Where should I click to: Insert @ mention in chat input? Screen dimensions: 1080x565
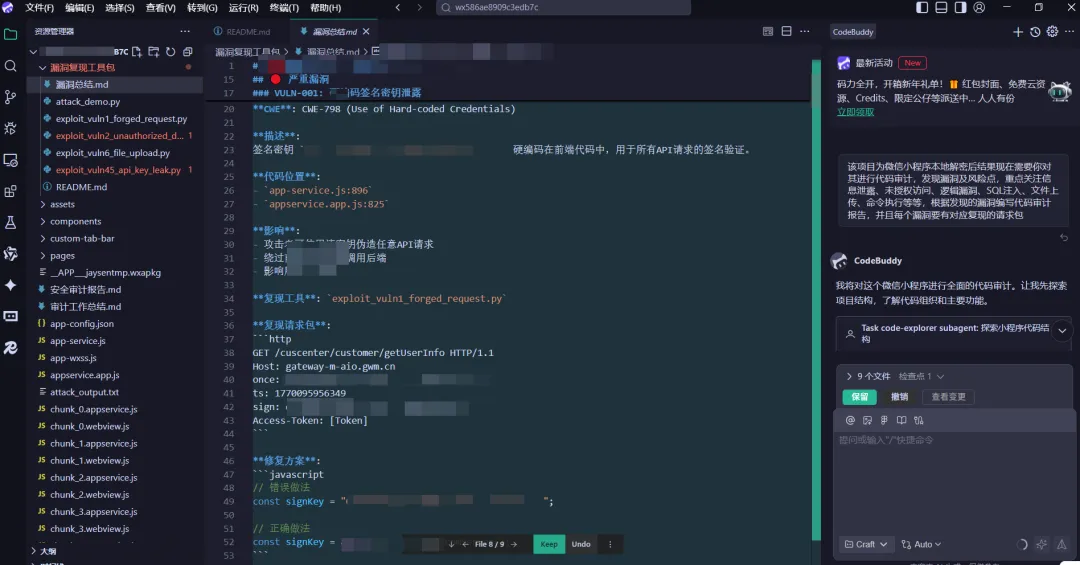(x=850, y=420)
